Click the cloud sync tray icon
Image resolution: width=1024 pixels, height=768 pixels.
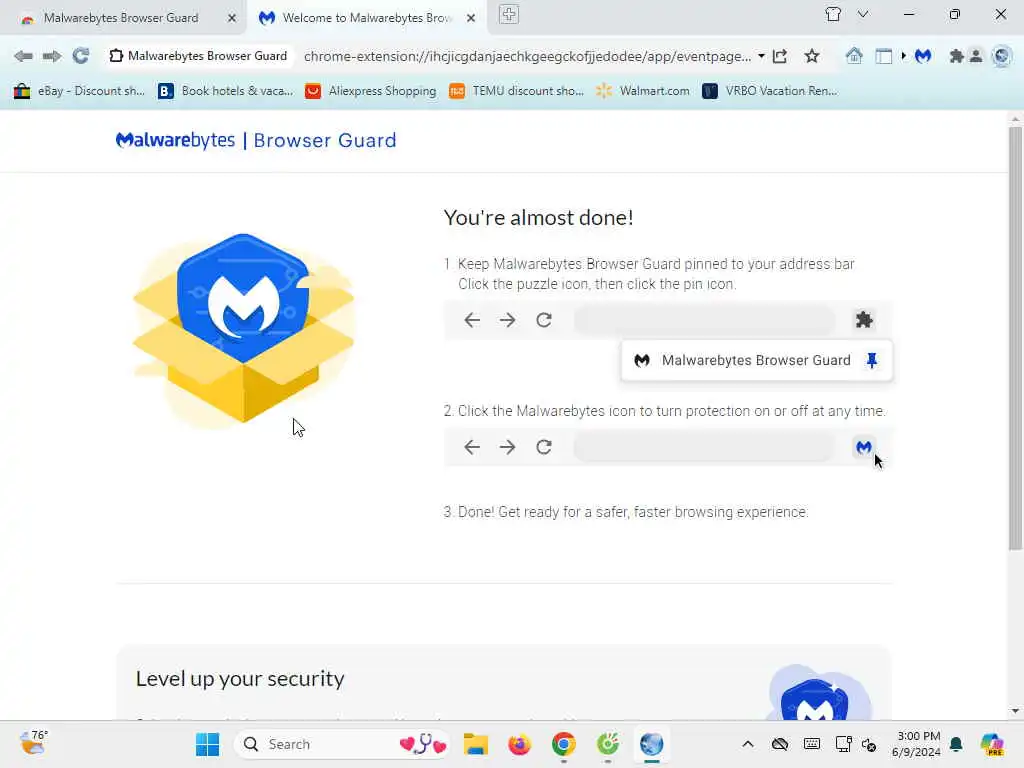coord(780,744)
